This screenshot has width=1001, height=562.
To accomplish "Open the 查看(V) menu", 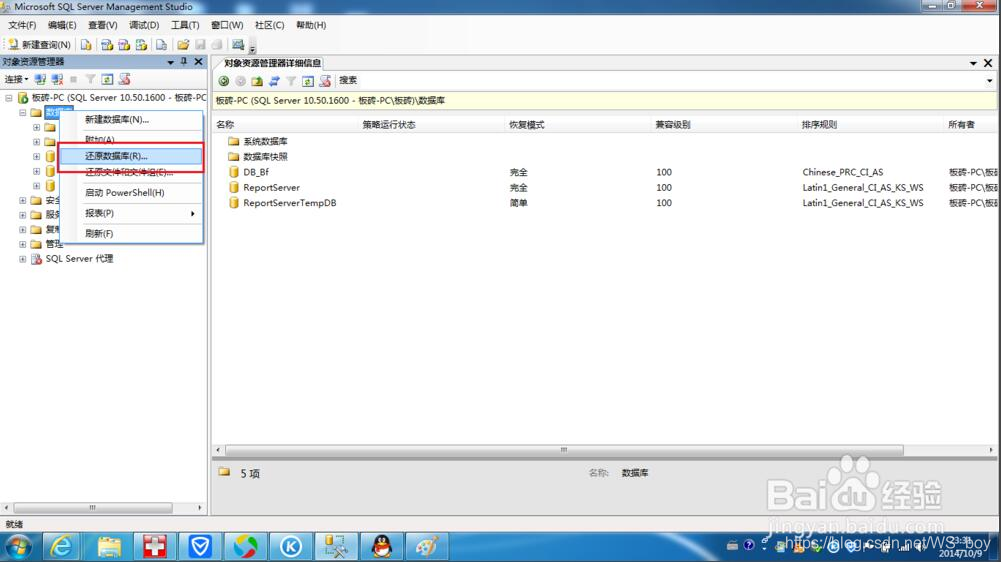I will [x=103, y=25].
